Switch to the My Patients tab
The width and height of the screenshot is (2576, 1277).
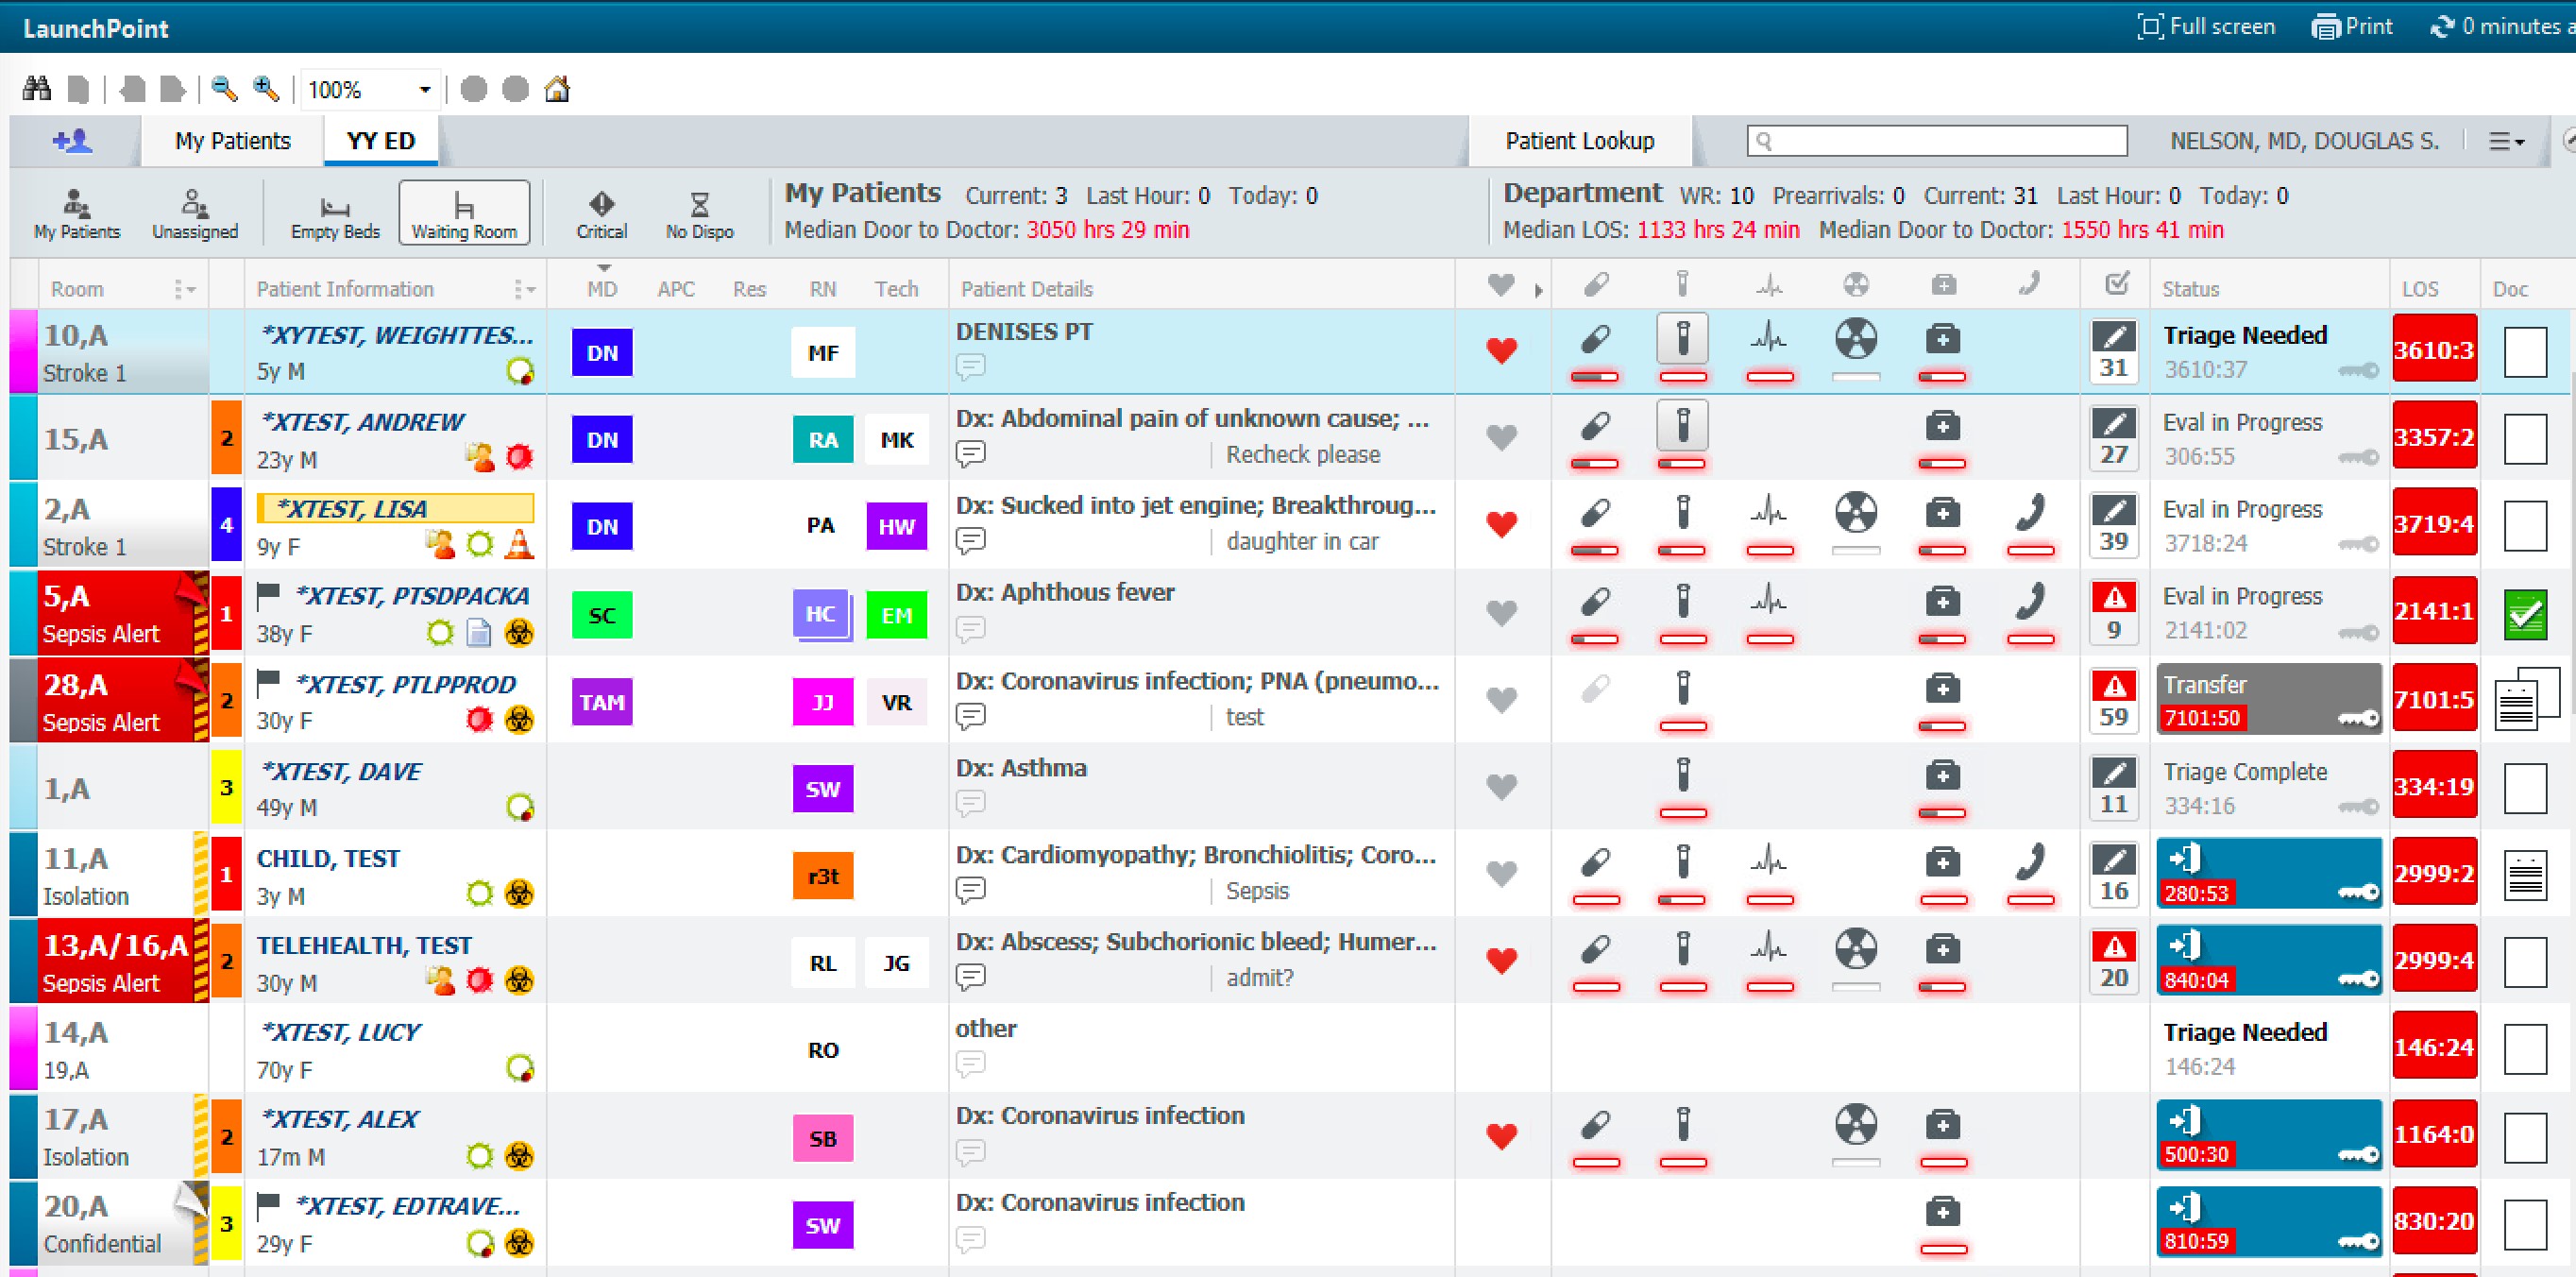pyautogui.click(x=232, y=141)
